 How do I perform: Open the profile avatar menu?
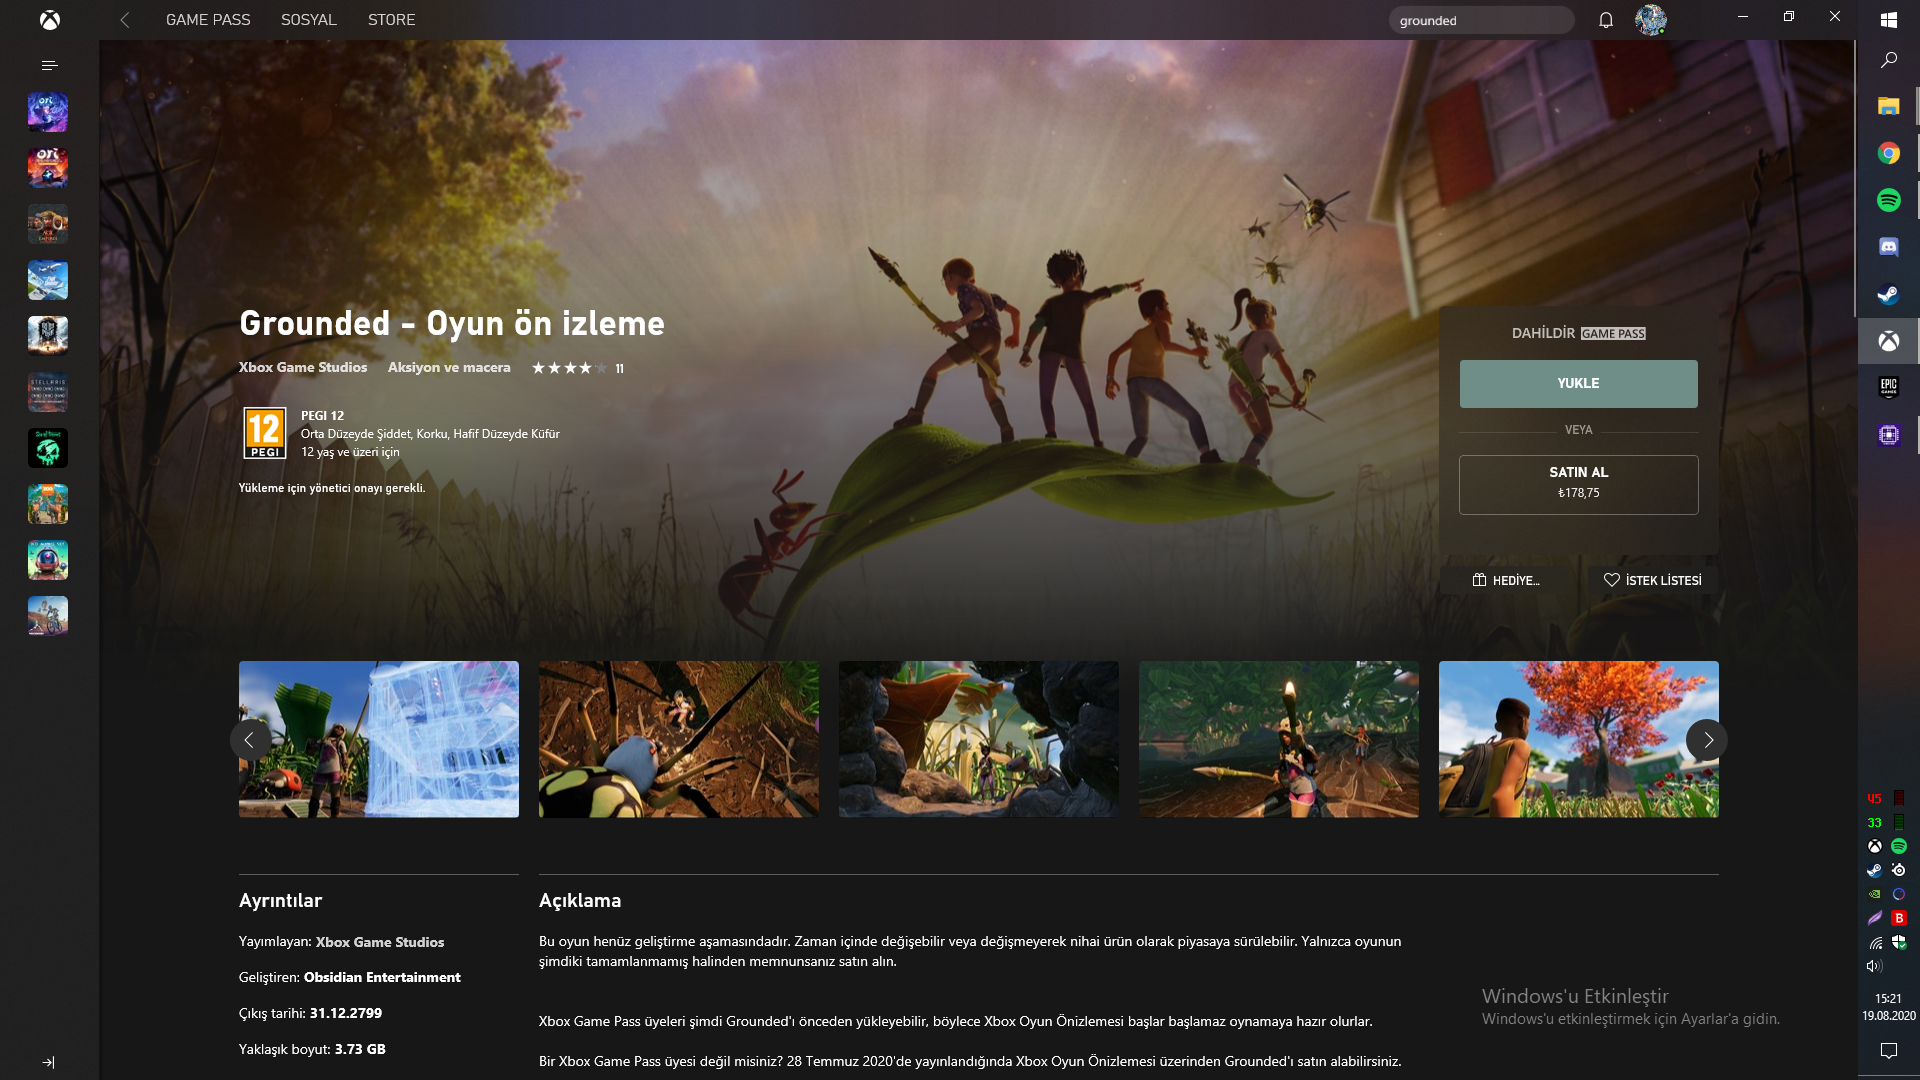(x=1650, y=20)
